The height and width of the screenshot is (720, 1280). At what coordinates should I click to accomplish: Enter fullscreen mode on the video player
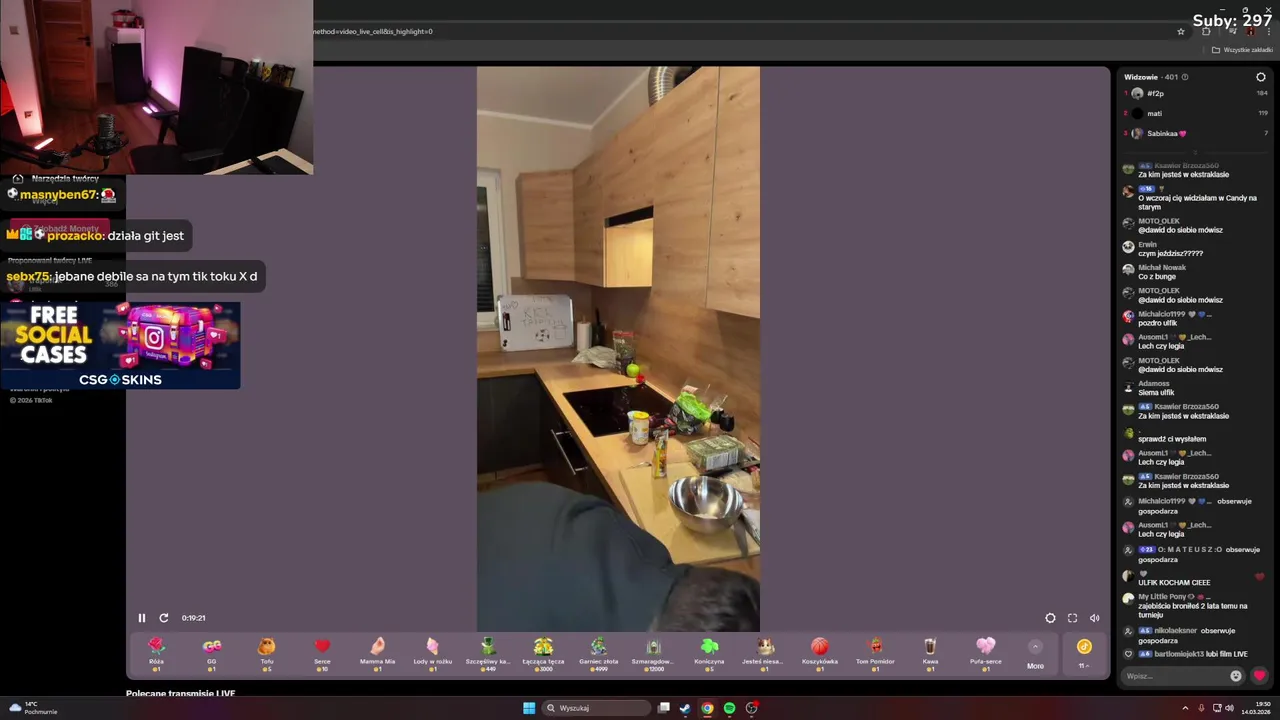[1072, 618]
